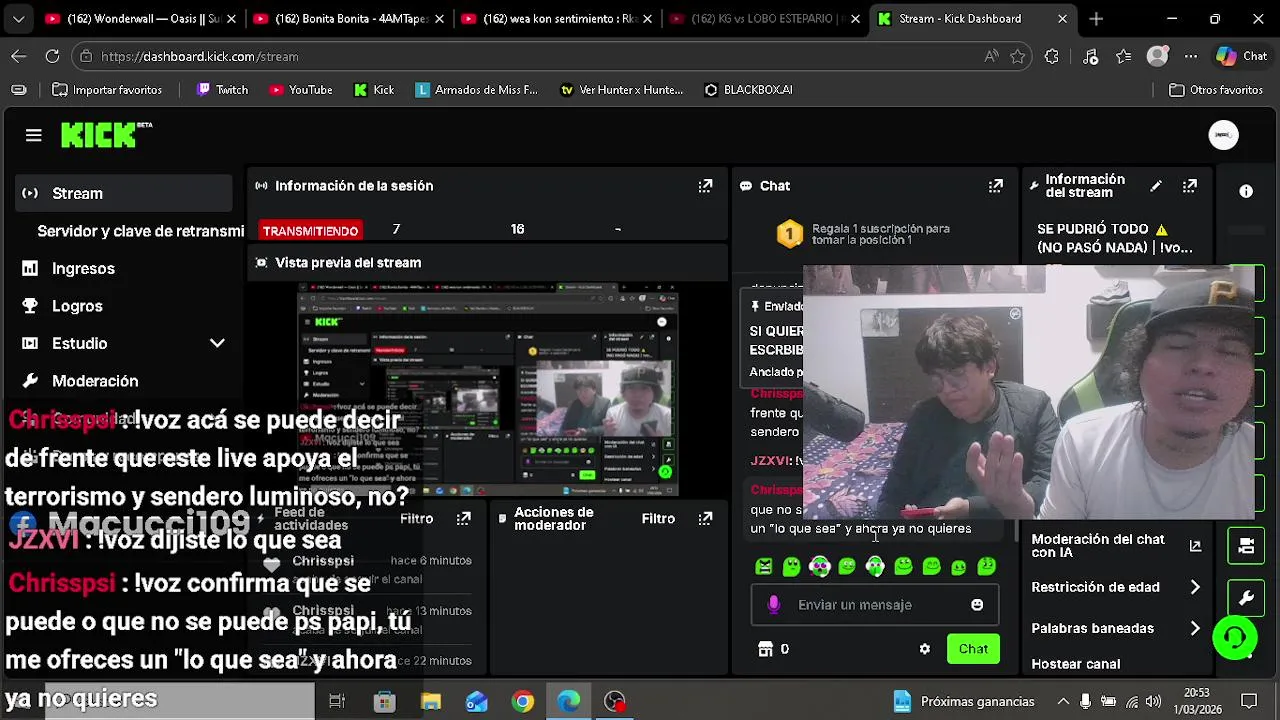Show hidden system tray icons
1280x720 pixels.
pos(1063,702)
